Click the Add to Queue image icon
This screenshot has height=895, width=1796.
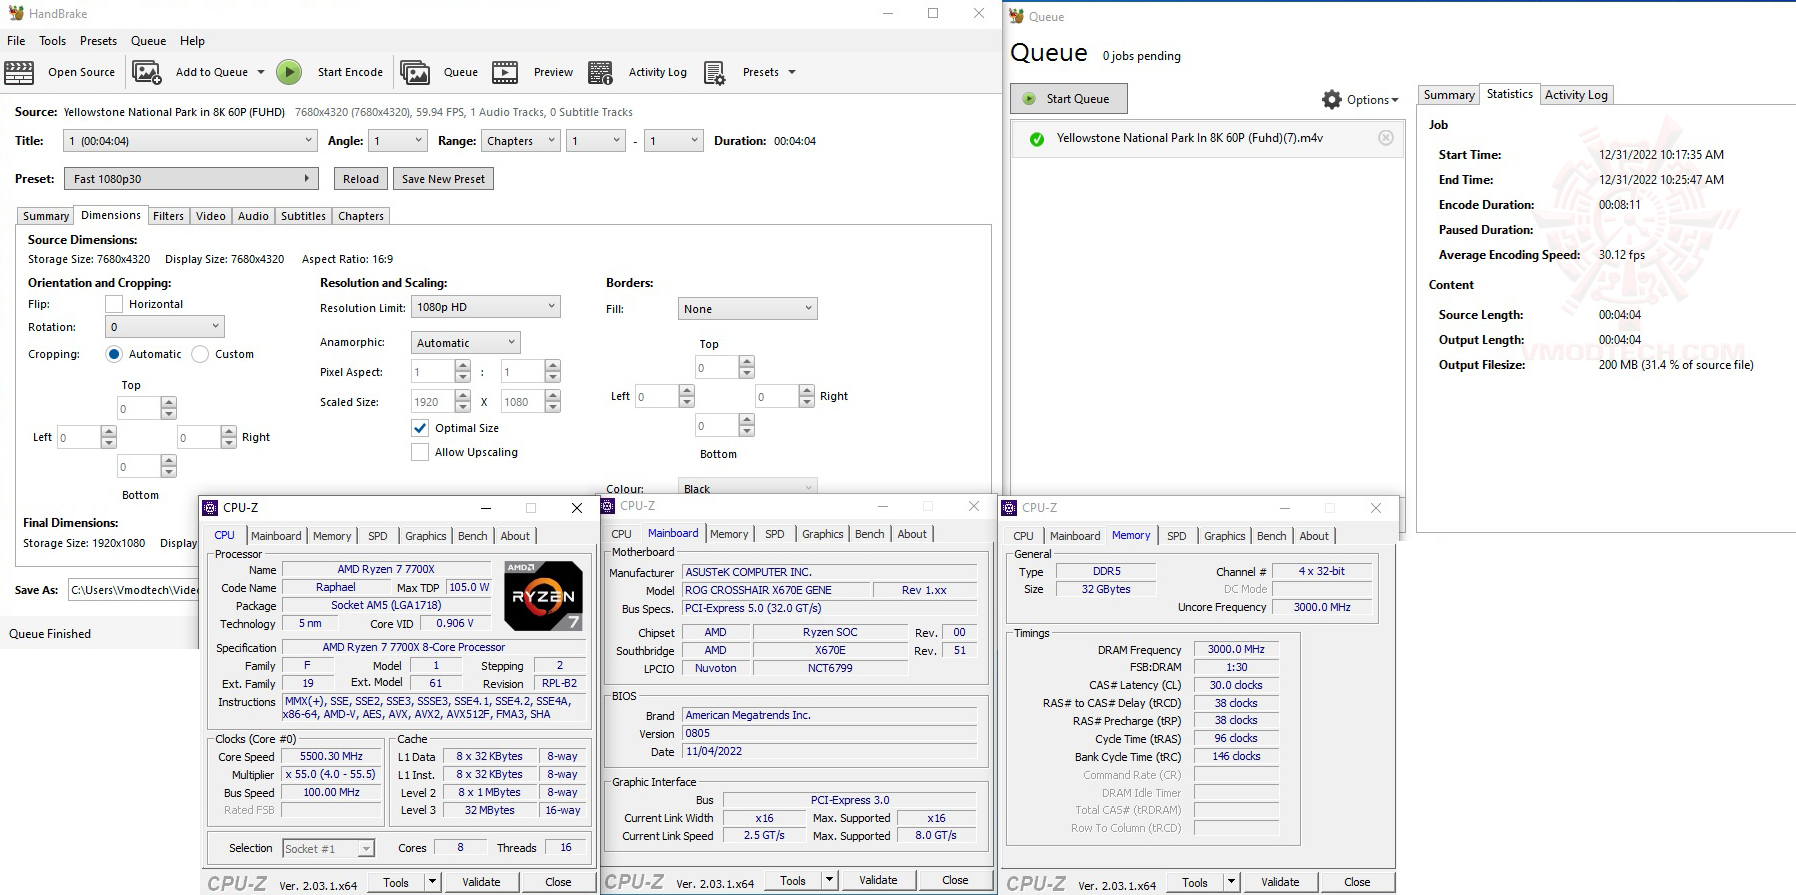[x=147, y=72]
